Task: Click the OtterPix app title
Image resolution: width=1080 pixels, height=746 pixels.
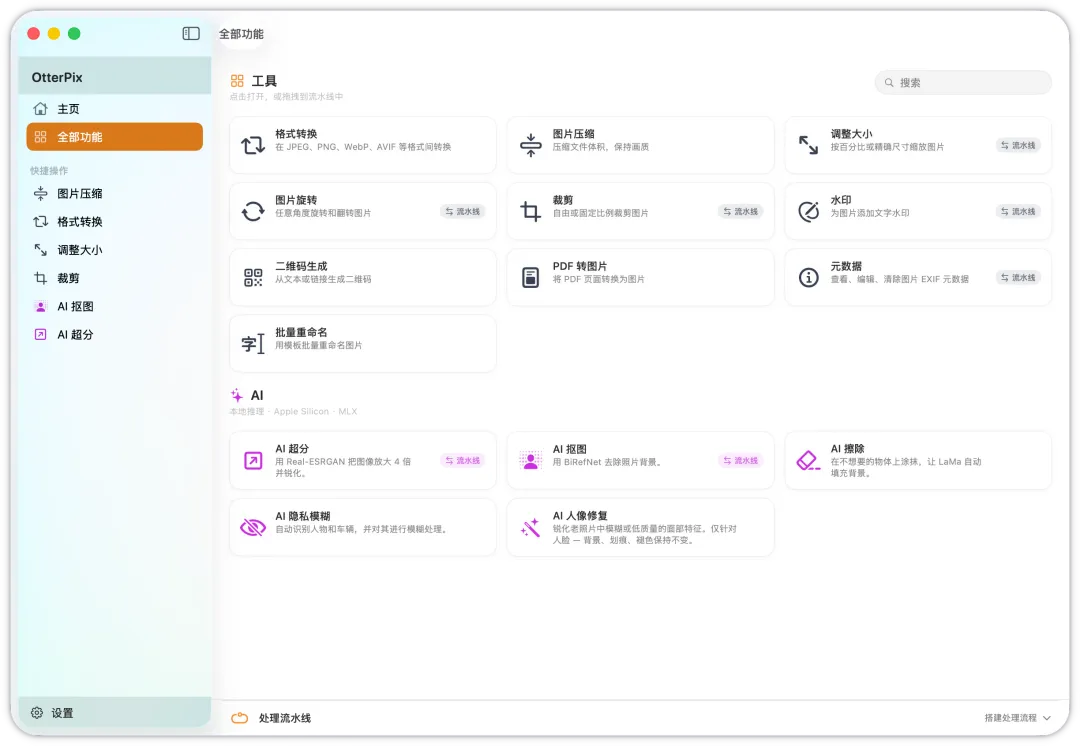Action: tap(57, 77)
